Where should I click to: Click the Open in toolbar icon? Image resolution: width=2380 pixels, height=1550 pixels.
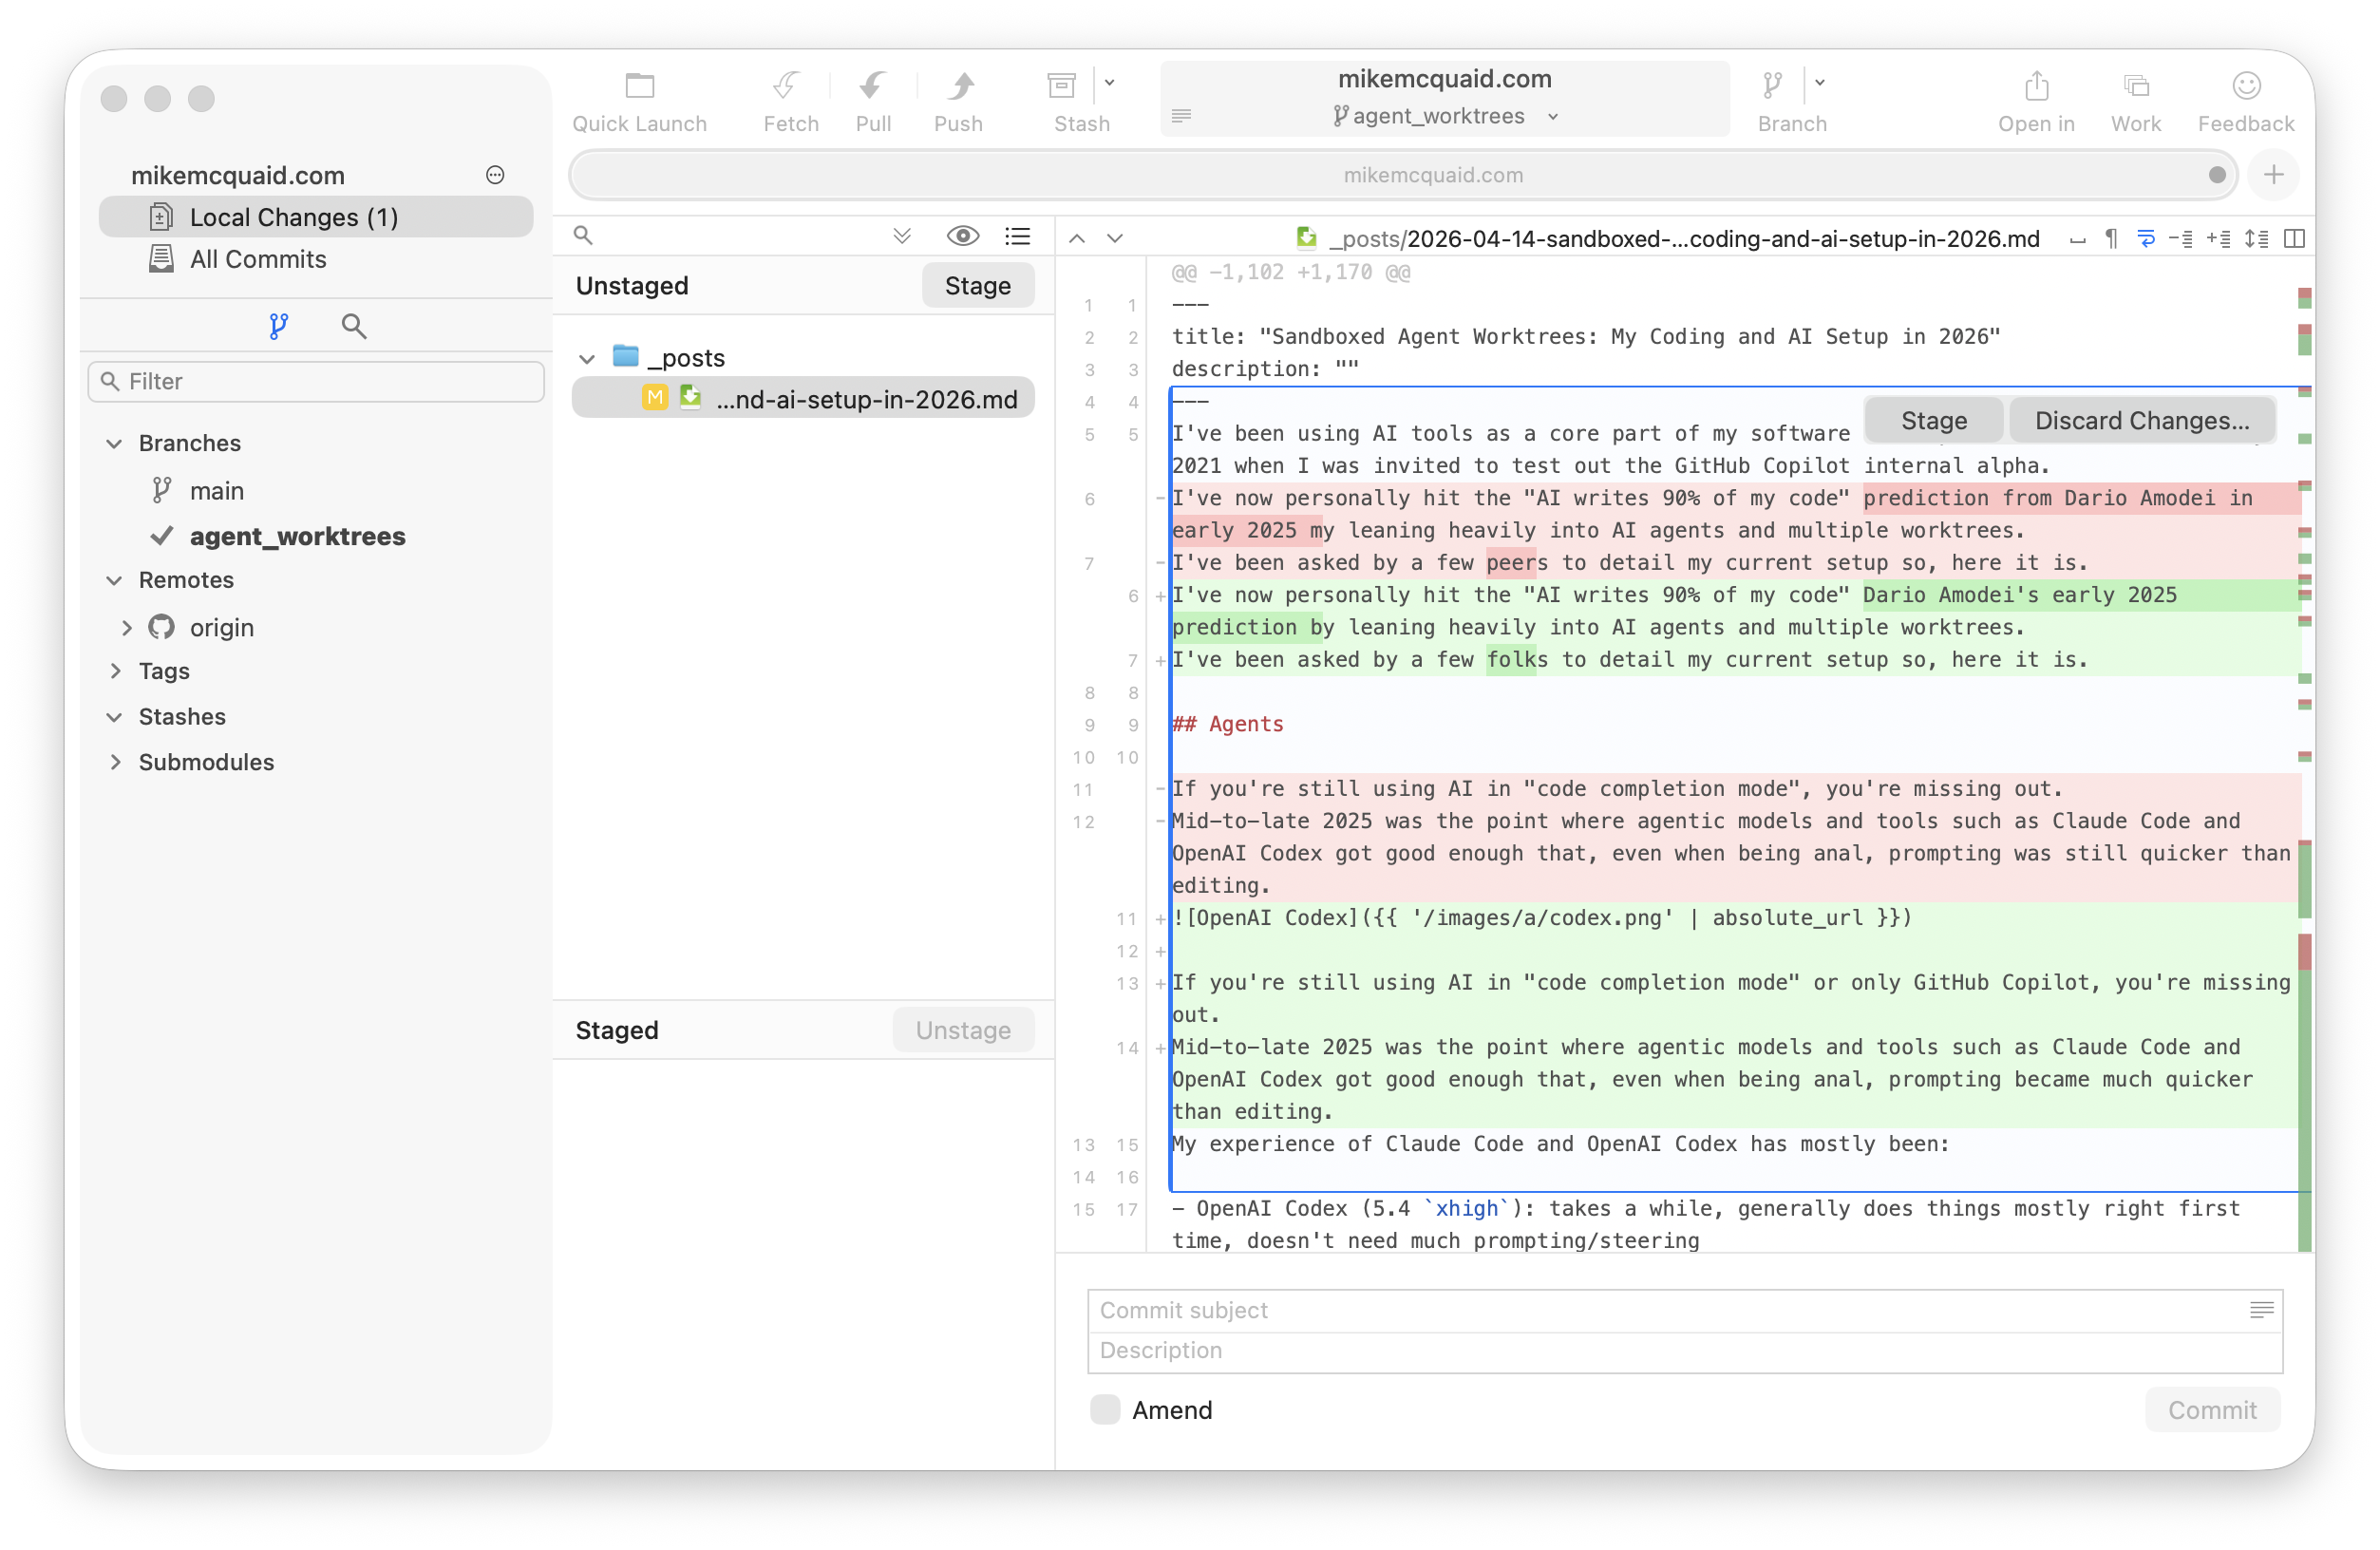point(2036,88)
